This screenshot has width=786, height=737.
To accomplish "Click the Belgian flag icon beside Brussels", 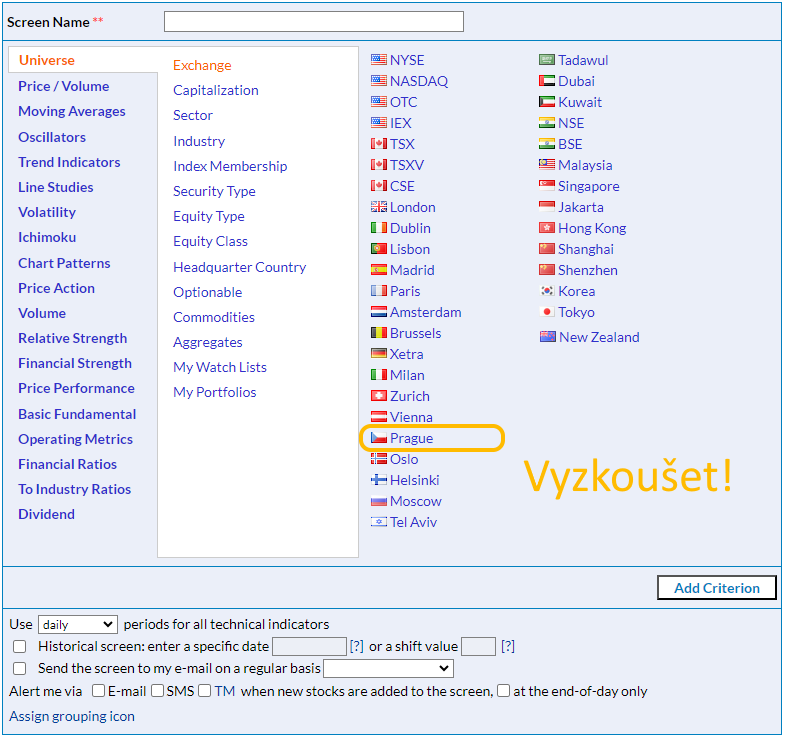I will pos(378,333).
